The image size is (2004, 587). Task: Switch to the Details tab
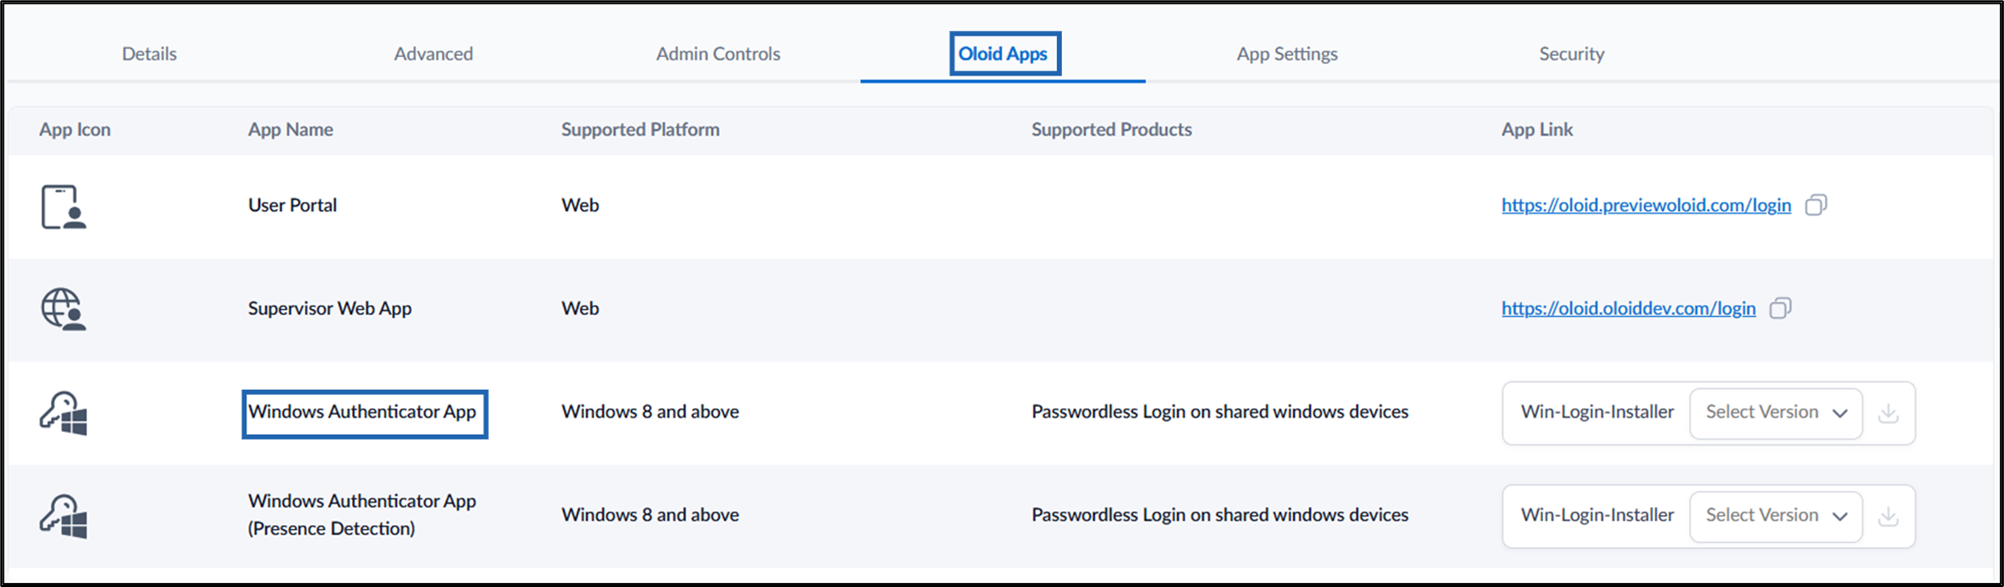point(149,54)
